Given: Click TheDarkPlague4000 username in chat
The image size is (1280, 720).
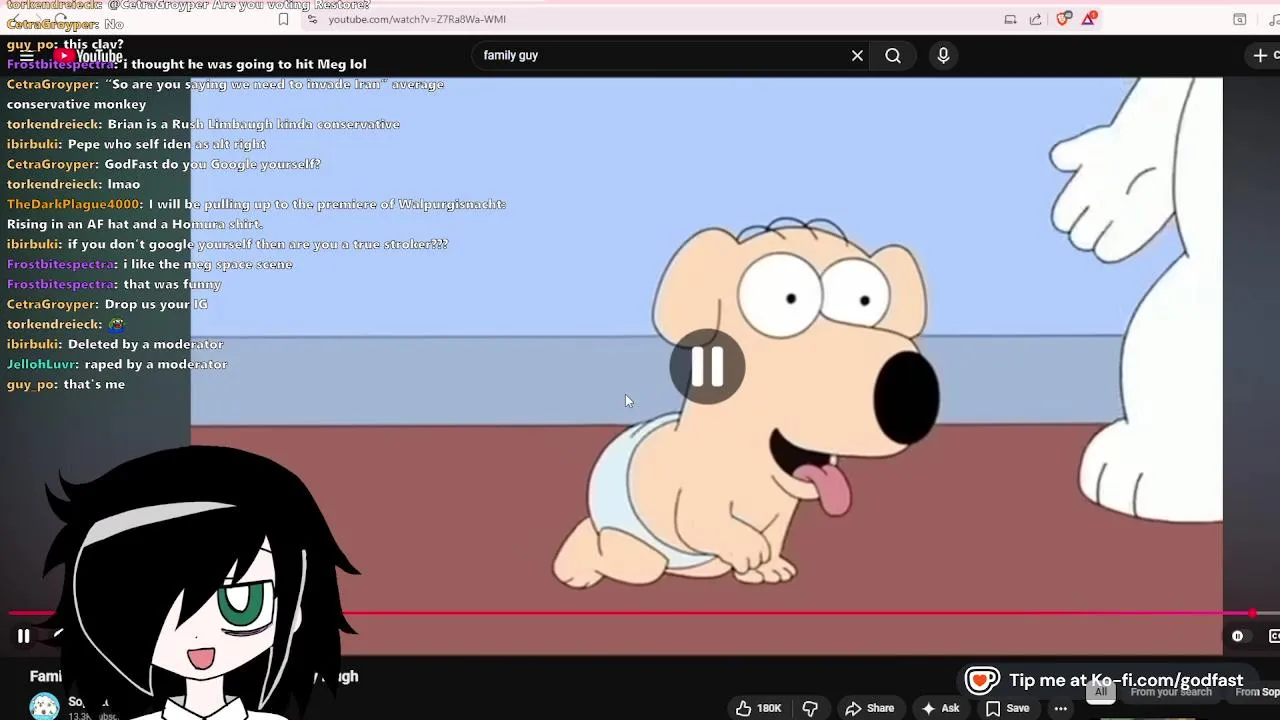Looking at the screenshot, I should point(74,204).
